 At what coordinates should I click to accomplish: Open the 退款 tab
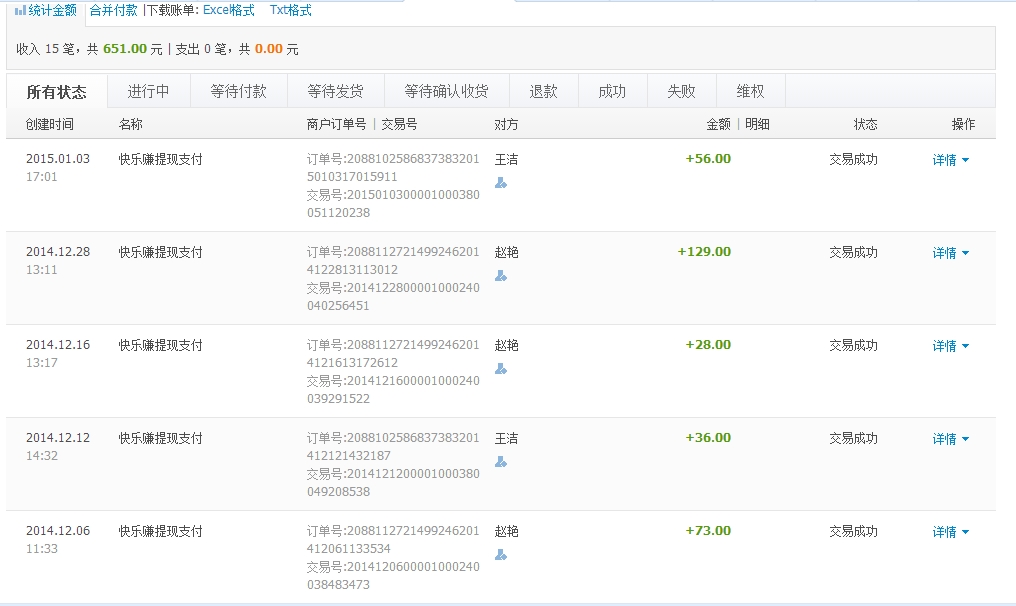543,91
